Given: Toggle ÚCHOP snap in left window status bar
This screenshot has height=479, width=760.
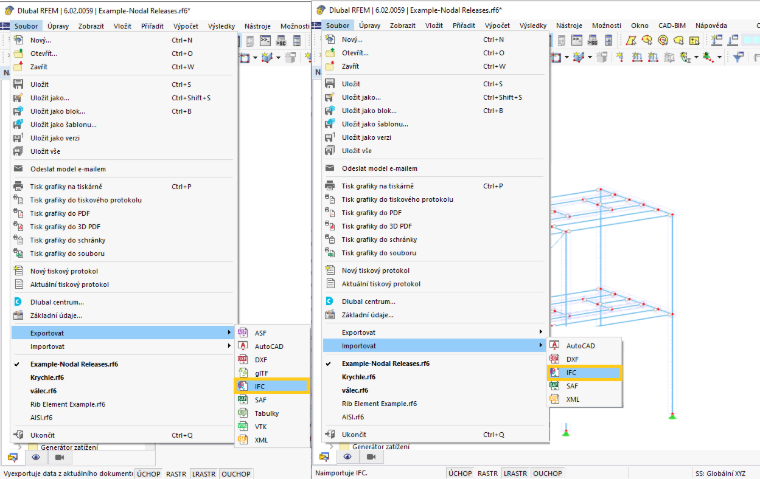Looking at the screenshot, I should 148,474.
